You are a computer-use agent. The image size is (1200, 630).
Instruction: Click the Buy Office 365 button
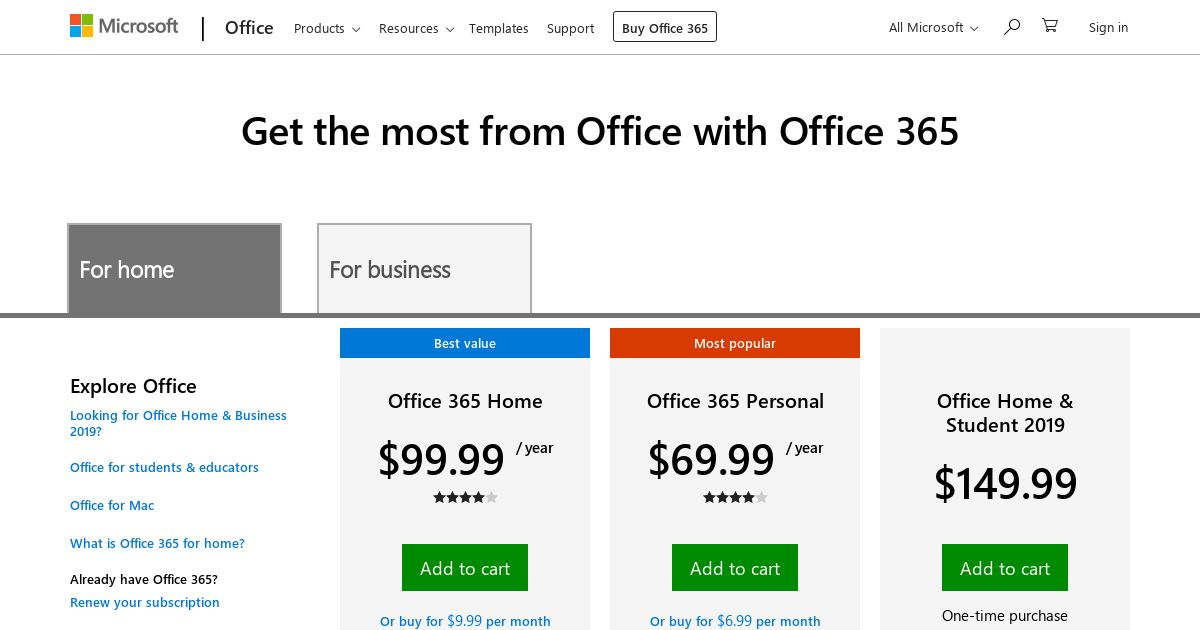pyautogui.click(x=665, y=27)
